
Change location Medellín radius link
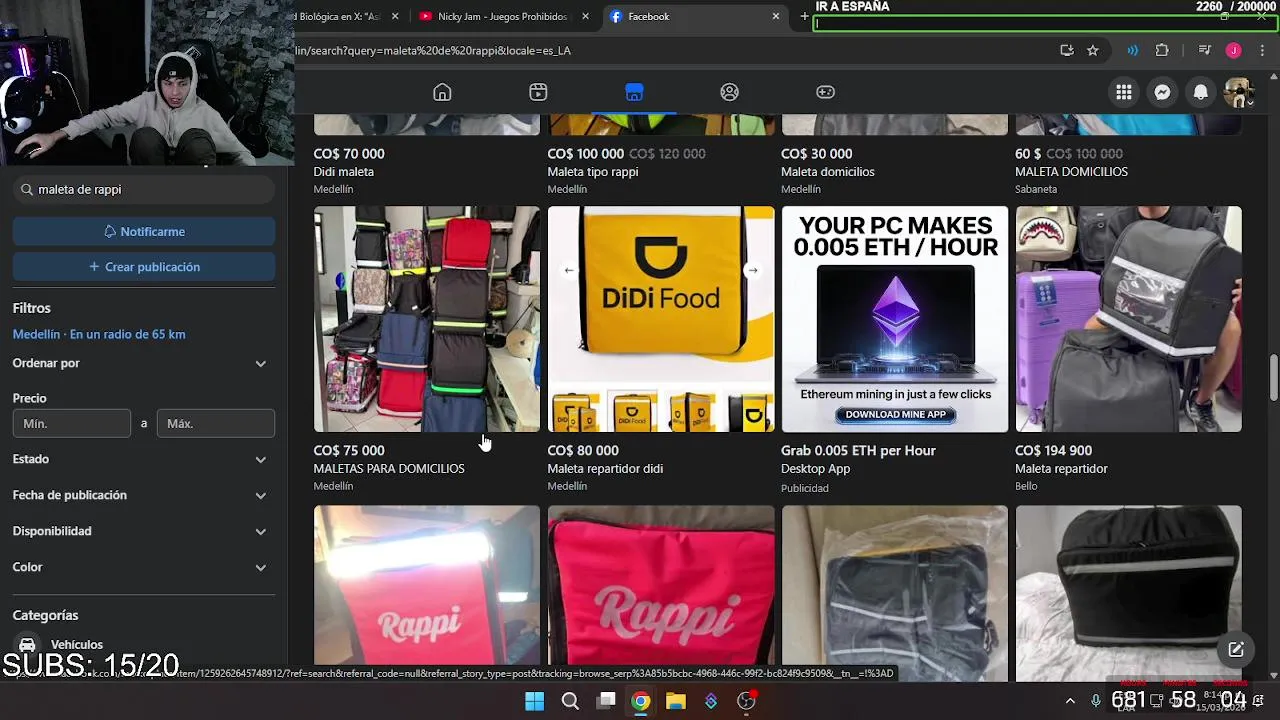[x=99, y=334]
